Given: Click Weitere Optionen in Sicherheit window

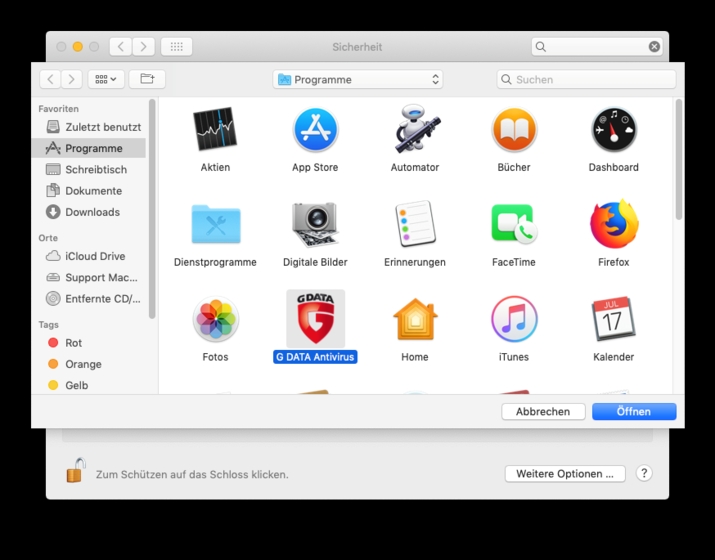Looking at the screenshot, I should pos(565,474).
